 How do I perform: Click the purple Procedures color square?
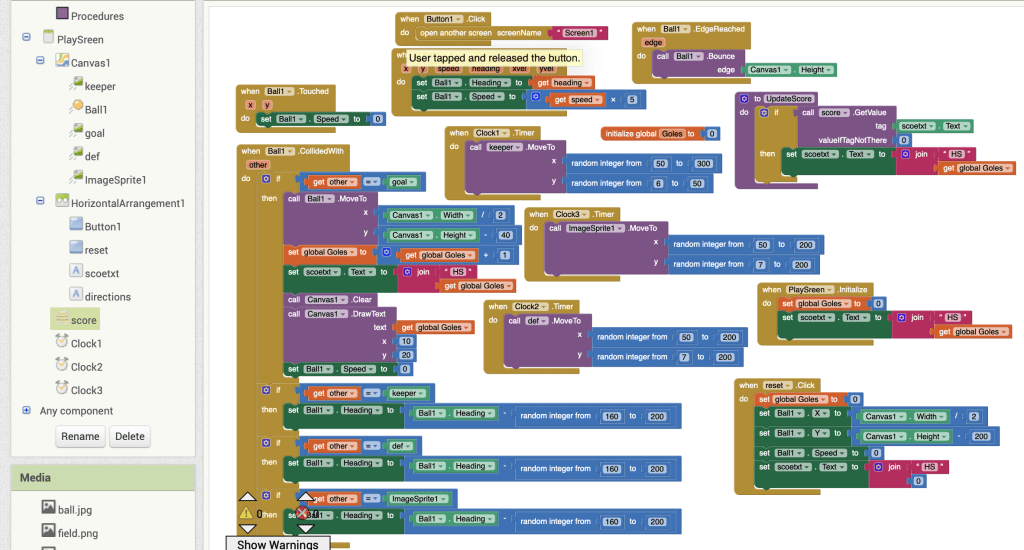(x=62, y=15)
